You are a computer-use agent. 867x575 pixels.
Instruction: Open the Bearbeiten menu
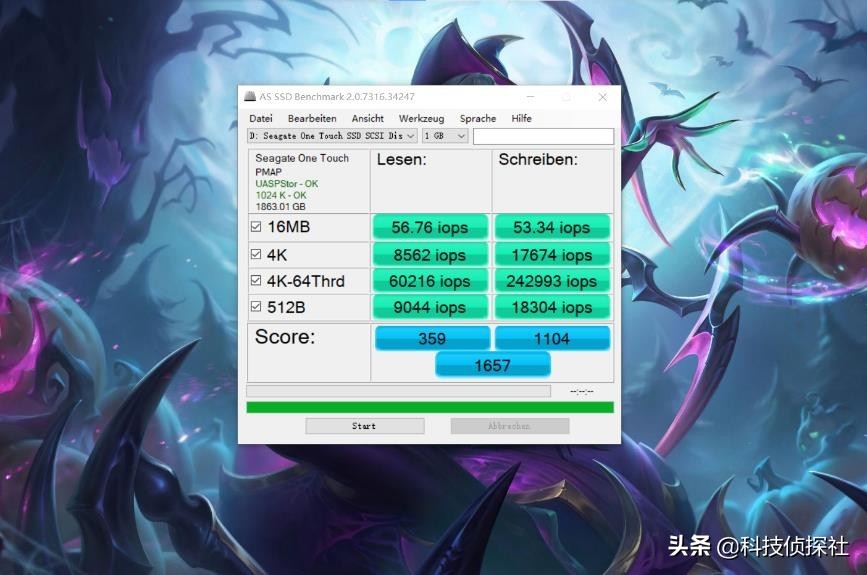pos(312,118)
